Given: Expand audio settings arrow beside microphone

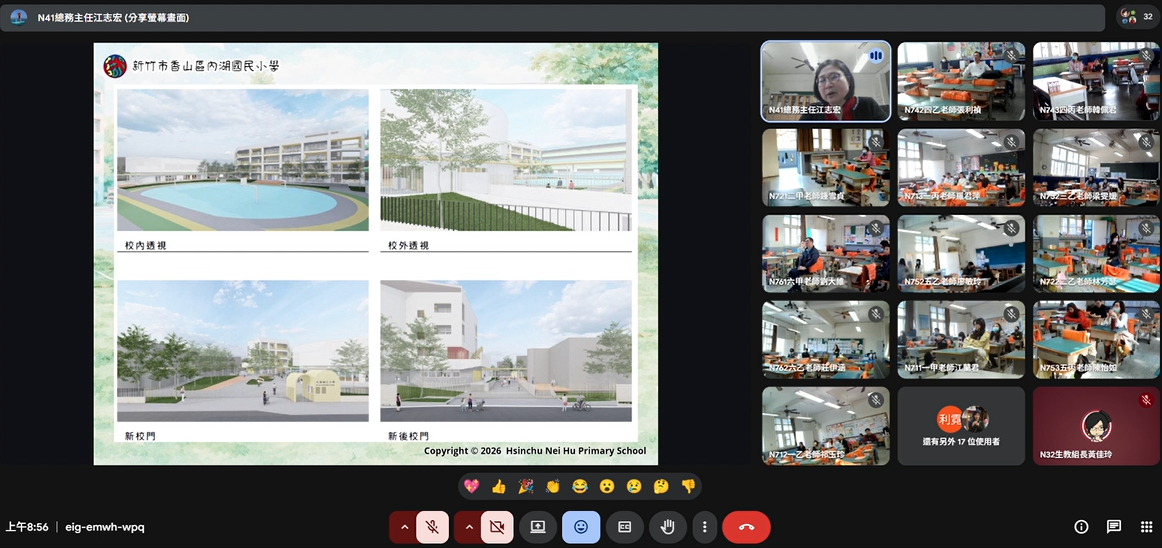Looking at the screenshot, I should click(404, 527).
